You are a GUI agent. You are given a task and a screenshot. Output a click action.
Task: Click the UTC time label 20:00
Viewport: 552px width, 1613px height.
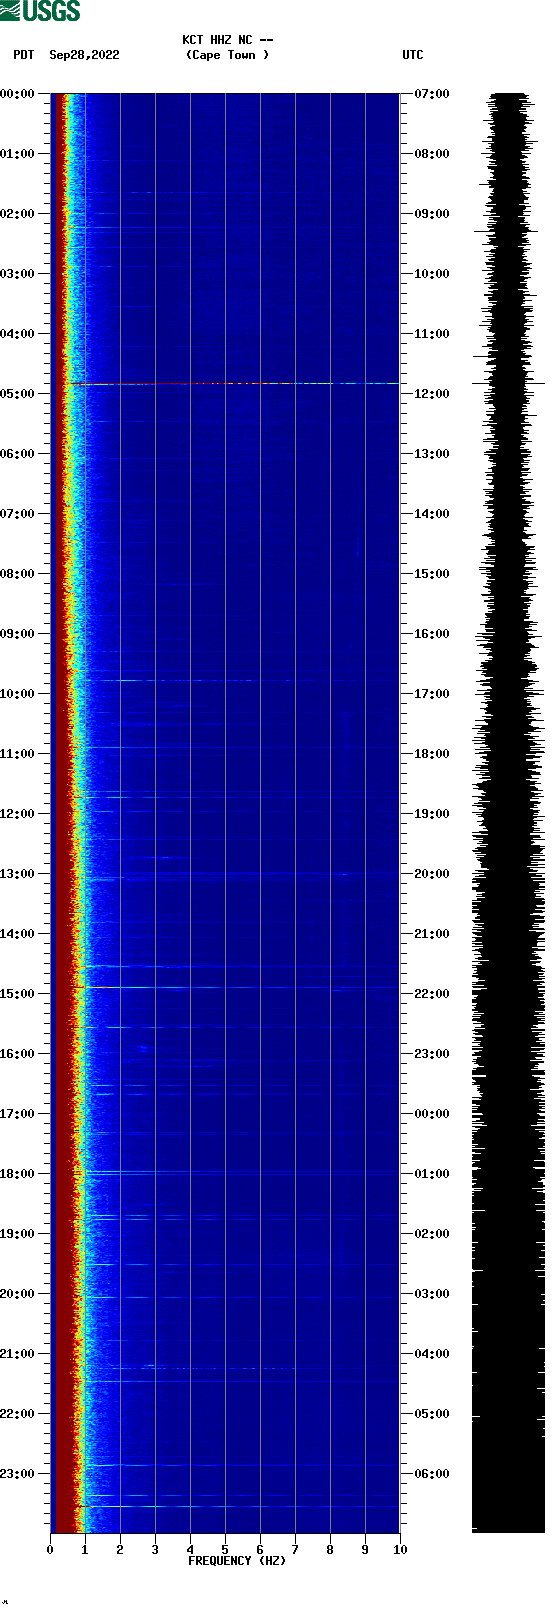(x=432, y=874)
